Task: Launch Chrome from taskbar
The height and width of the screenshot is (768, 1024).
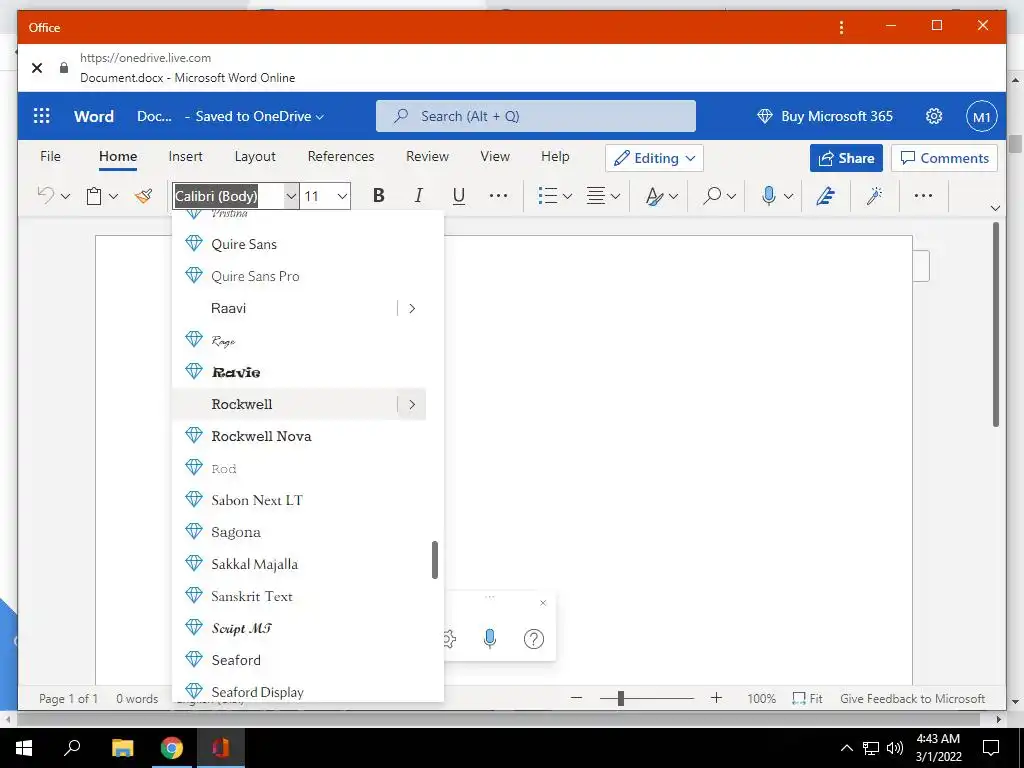Action: 171,747
